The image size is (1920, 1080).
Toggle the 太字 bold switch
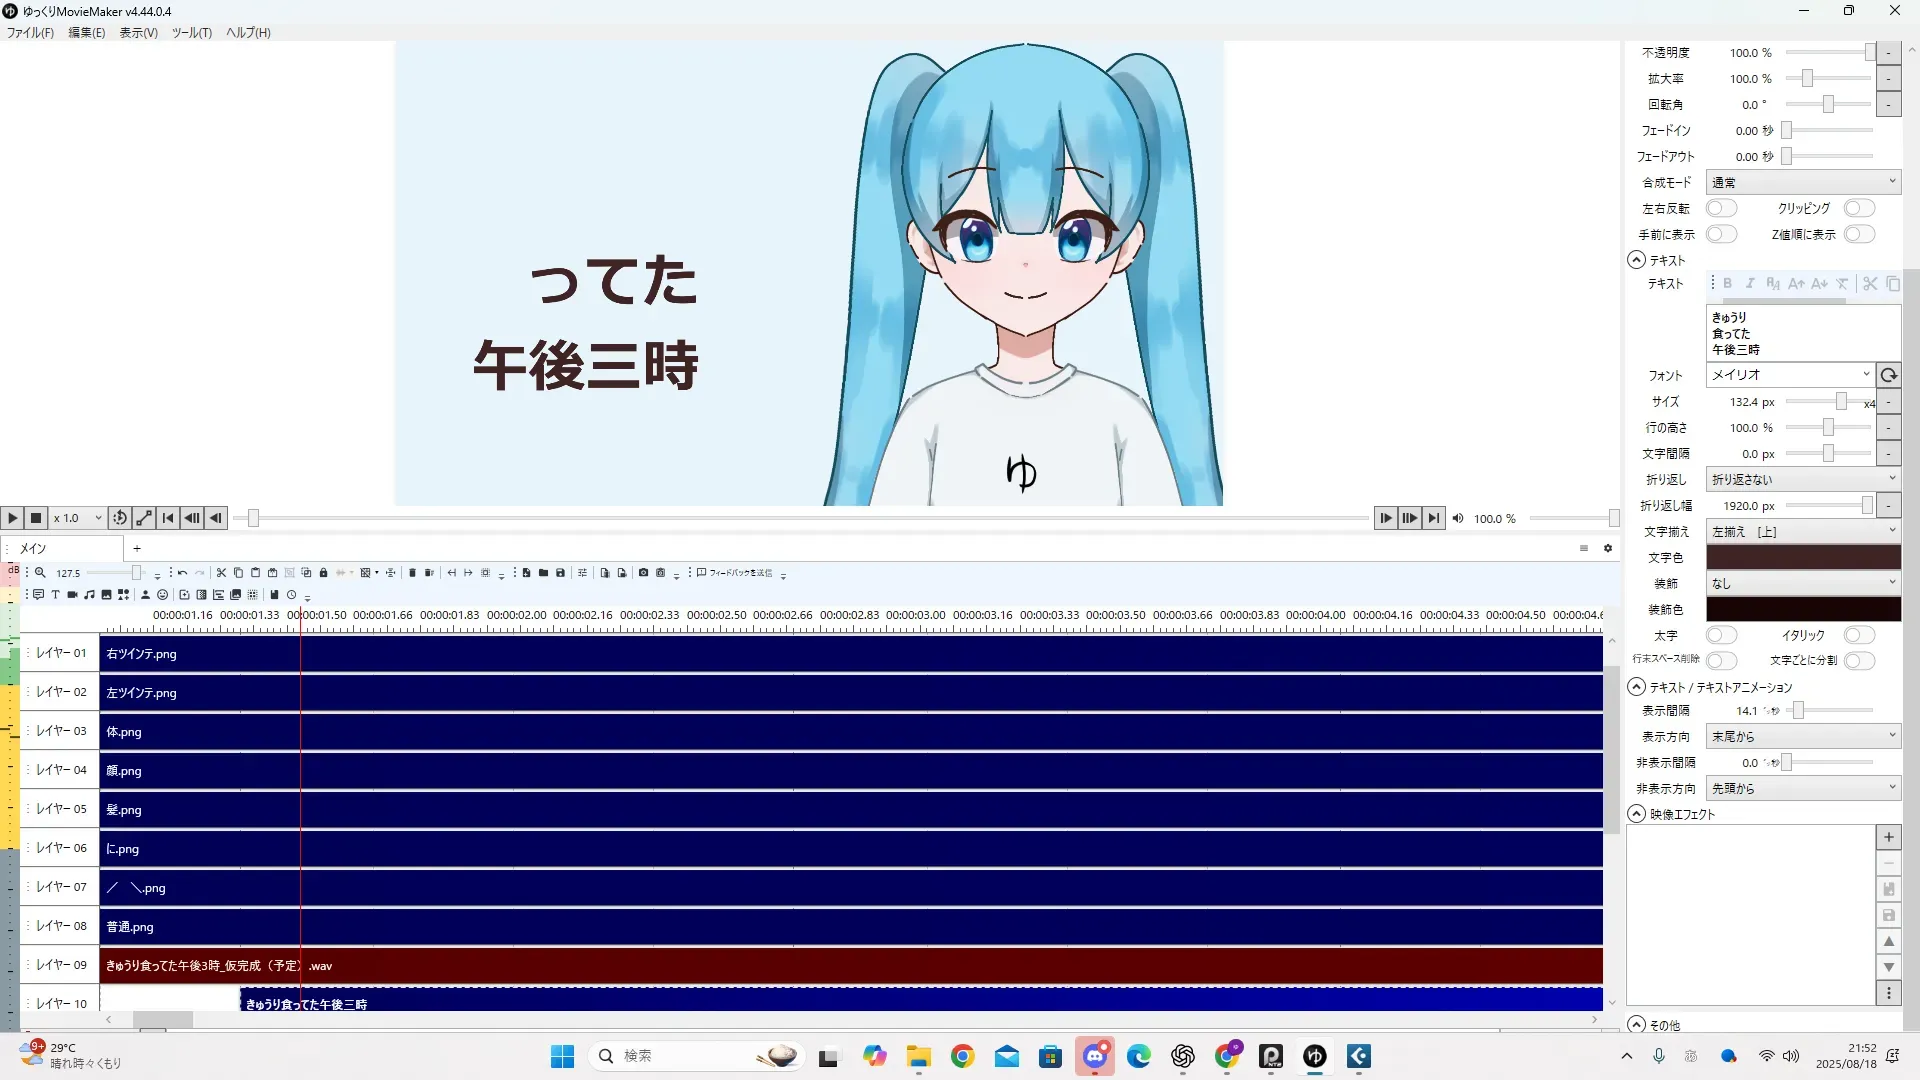tap(1721, 635)
